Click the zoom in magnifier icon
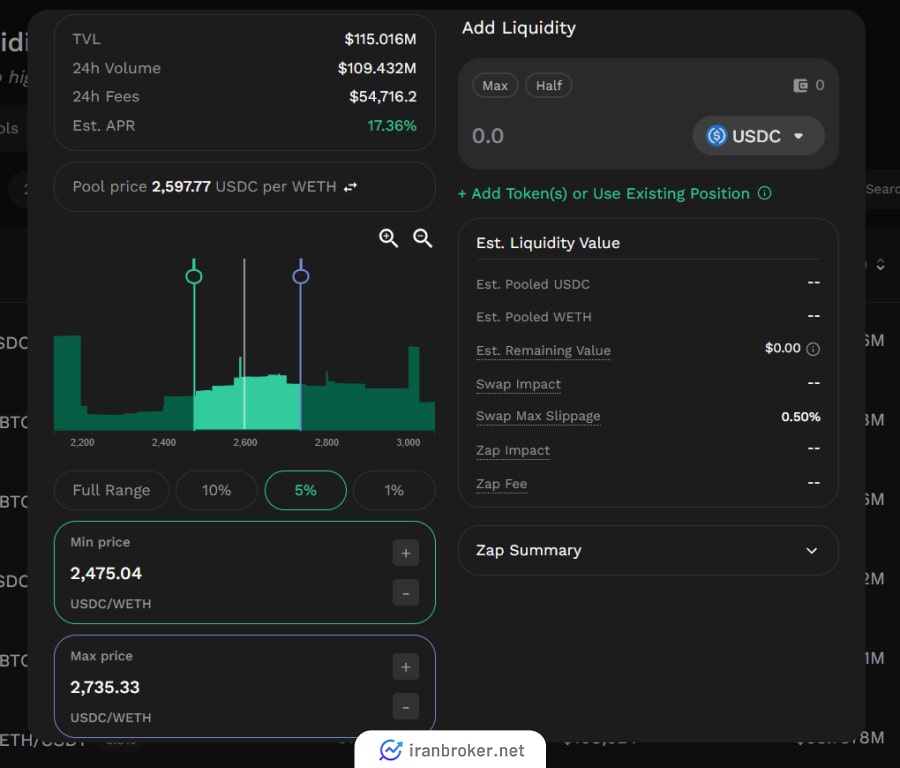The height and width of the screenshot is (768, 900). pos(388,238)
